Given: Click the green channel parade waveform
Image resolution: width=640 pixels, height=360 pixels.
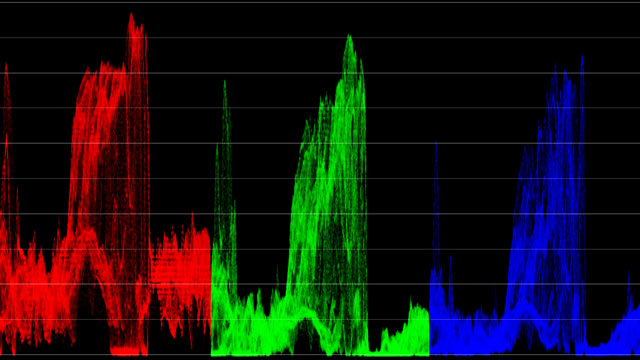Looking at the screenshot, I should [x=320, y=195].
